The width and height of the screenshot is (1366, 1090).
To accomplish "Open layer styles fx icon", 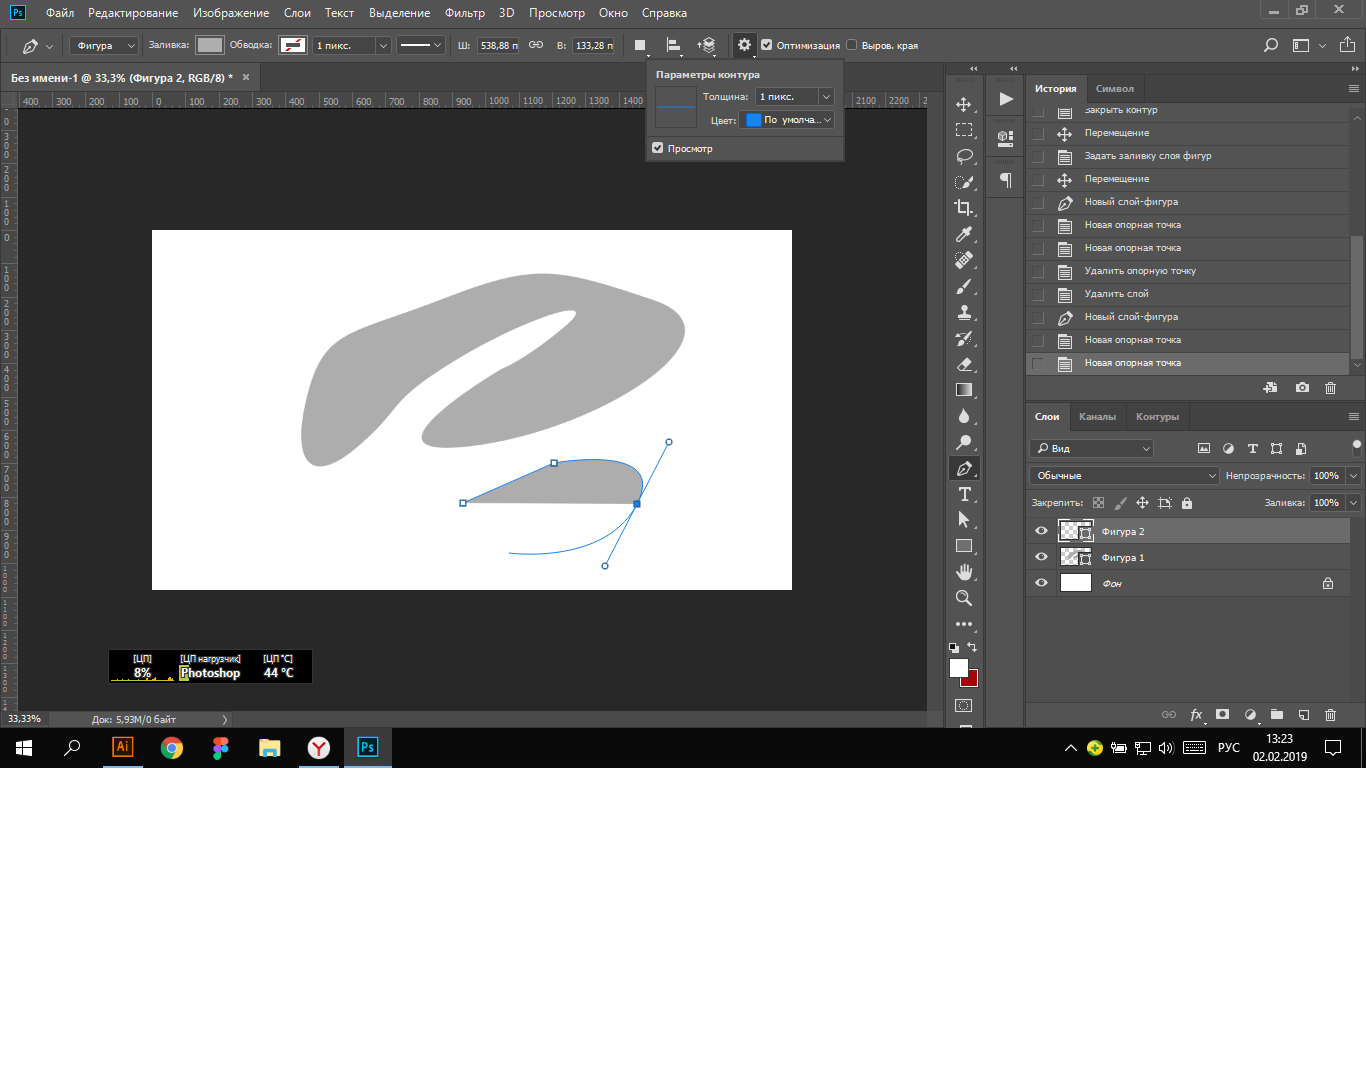I will pyautogui.click(x=1196, y=715).
